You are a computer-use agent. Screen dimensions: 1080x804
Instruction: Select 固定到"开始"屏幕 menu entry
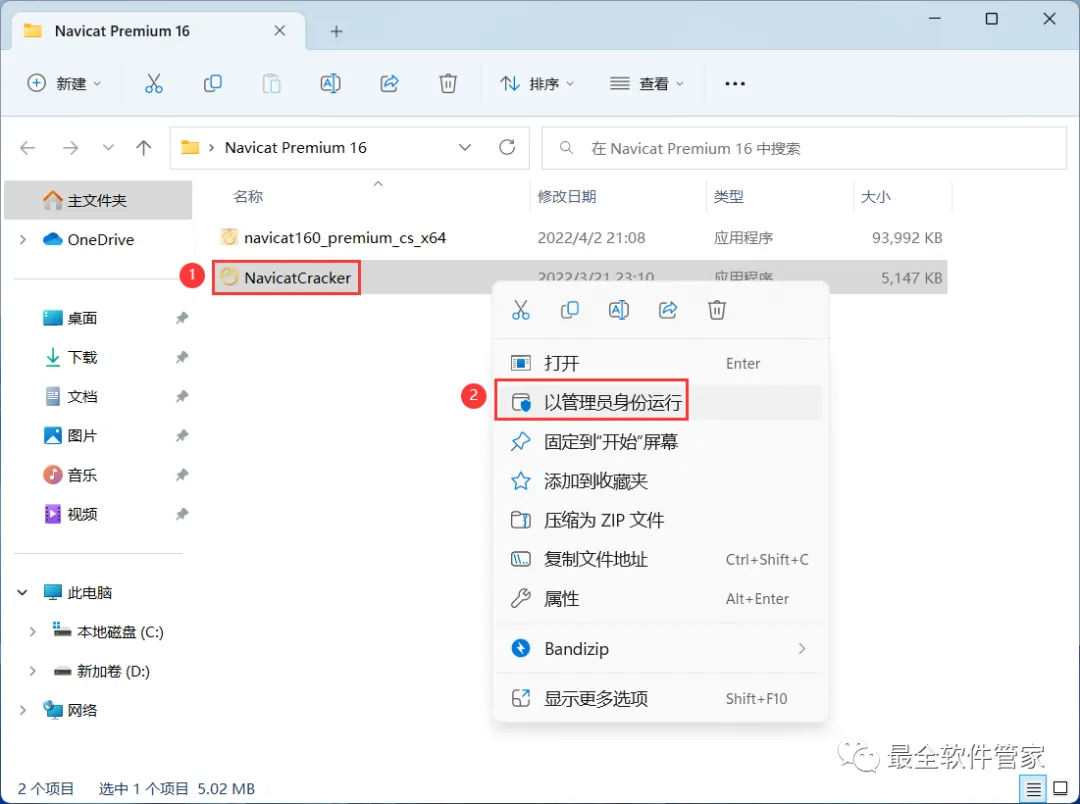tap(661, 442)
